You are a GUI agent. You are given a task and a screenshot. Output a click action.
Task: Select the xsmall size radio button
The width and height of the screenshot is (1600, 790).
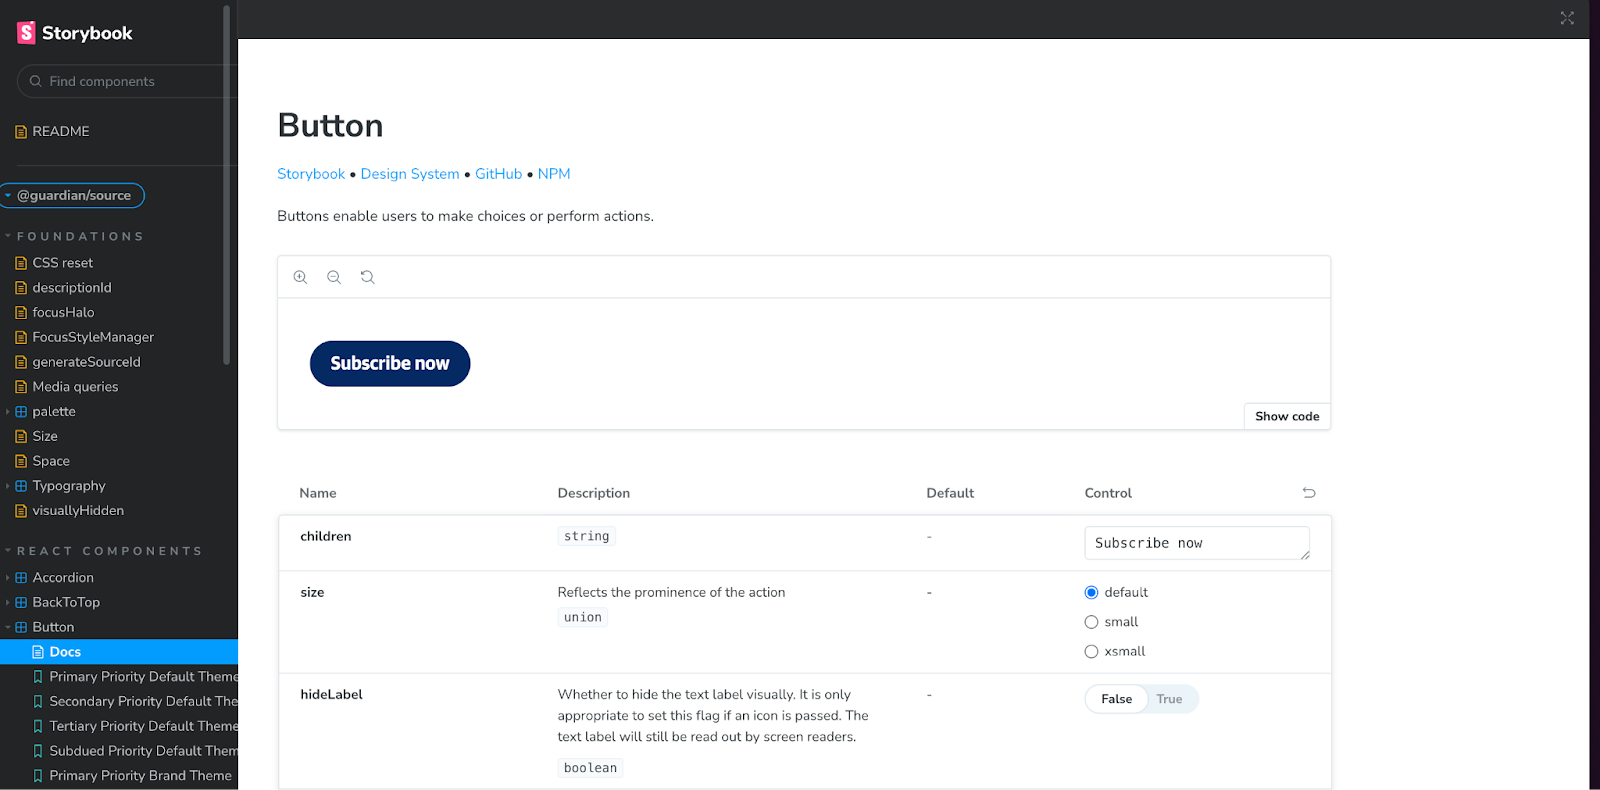[x=1091, y=652]
